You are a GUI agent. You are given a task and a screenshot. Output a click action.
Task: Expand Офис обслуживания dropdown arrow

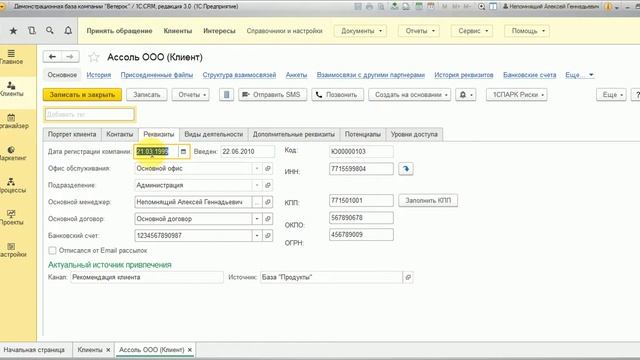(x=257, y=168)
